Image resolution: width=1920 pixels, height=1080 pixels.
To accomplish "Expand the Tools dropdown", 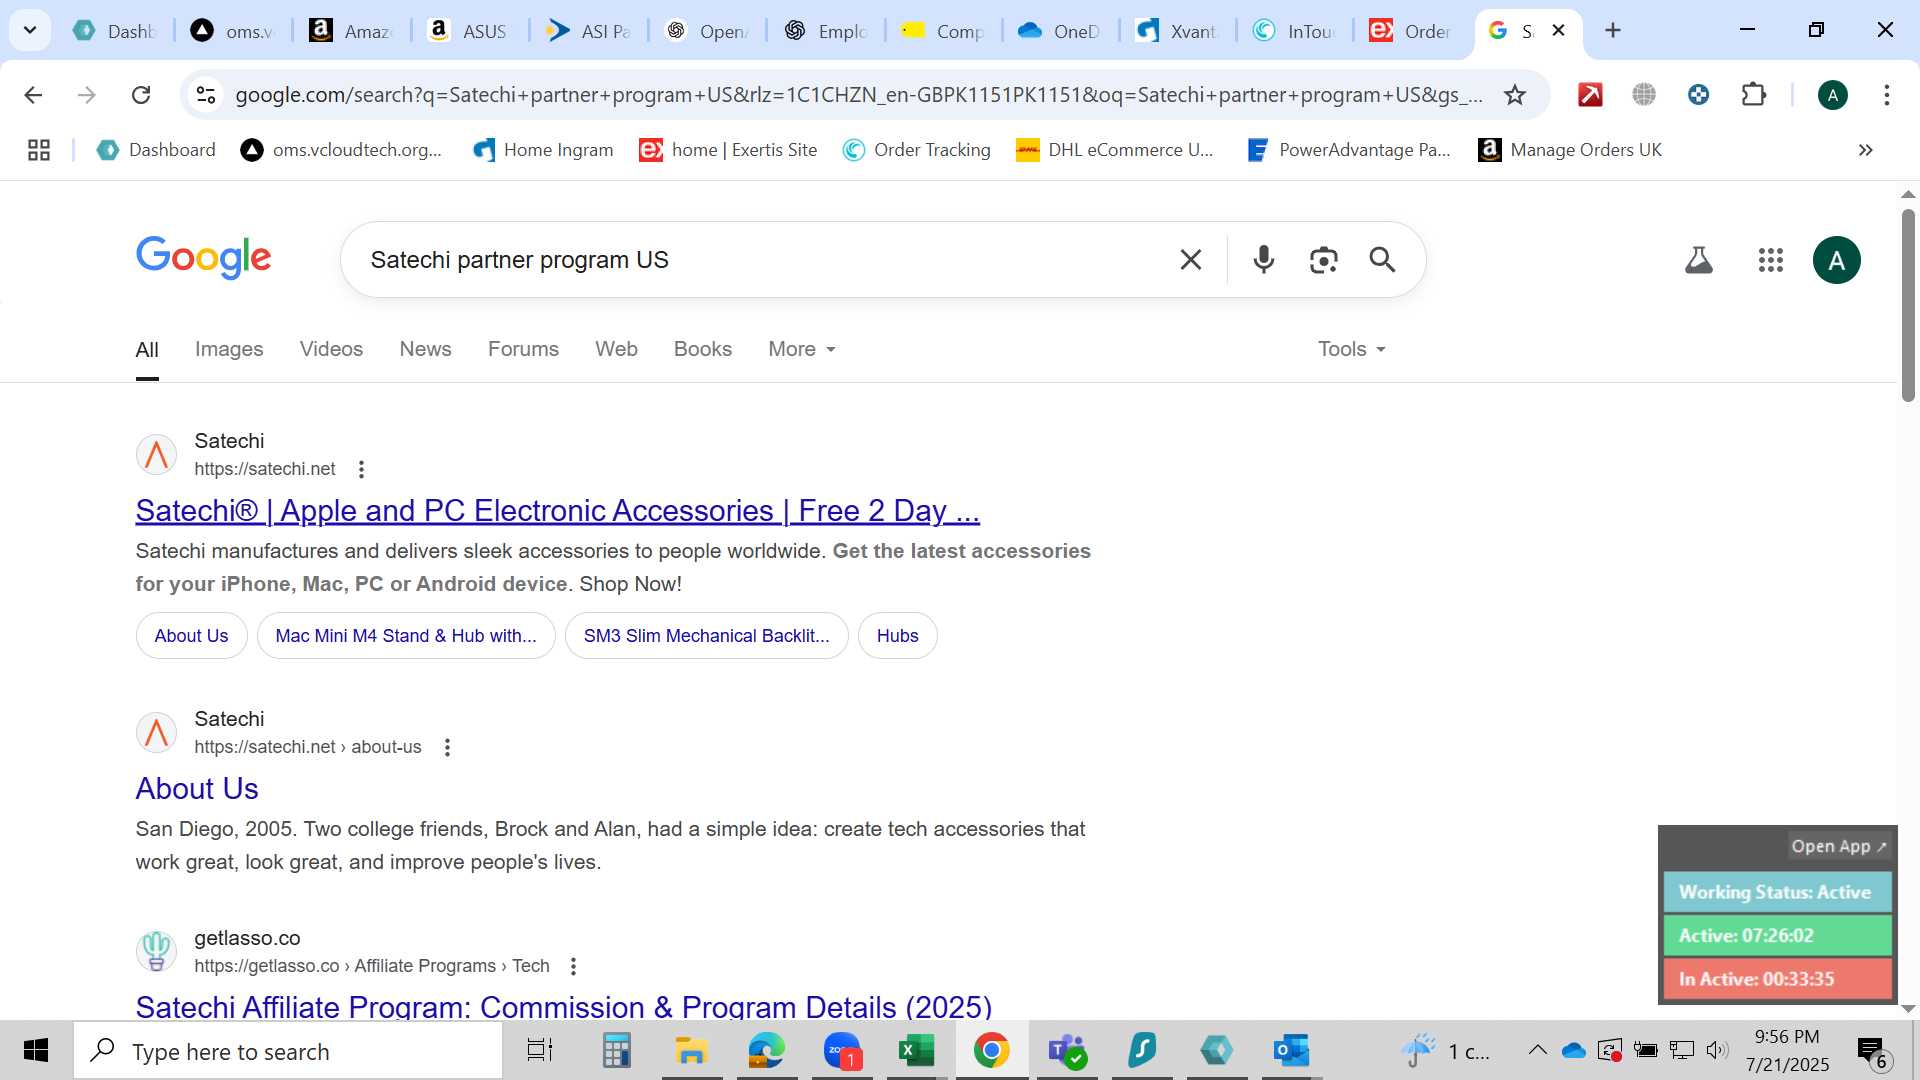I will point(1351,349).
